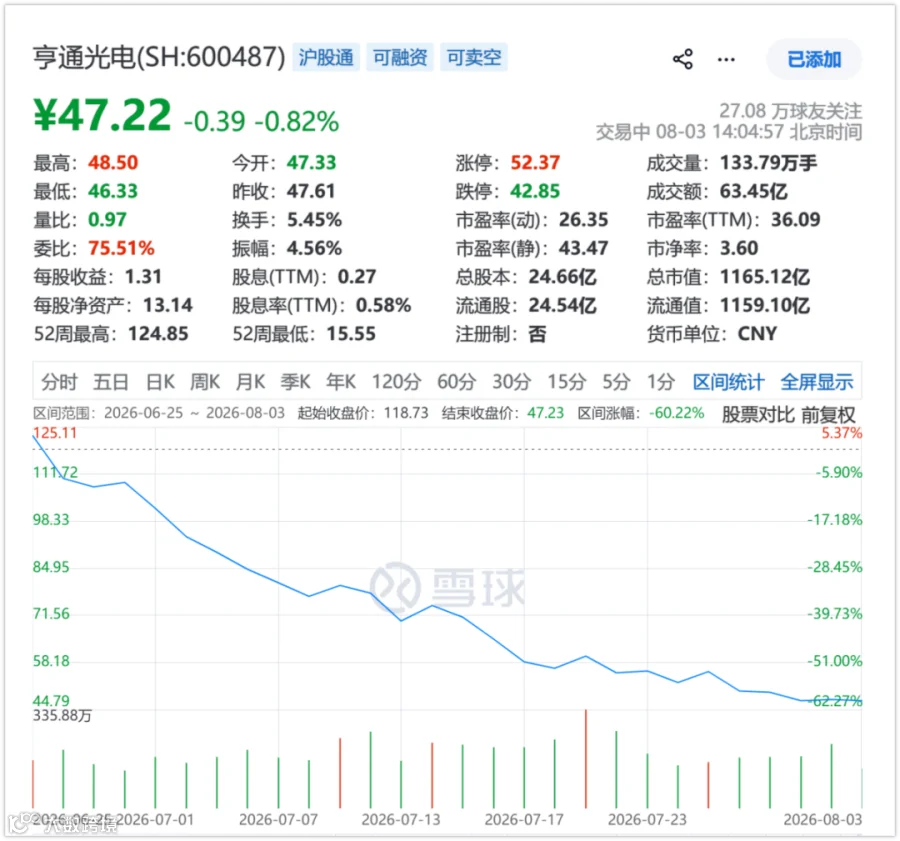The width and height of the screenshot is (900, 841).
Task: Click the change text -0.39 -0.82%
Action: click(261, 121)
